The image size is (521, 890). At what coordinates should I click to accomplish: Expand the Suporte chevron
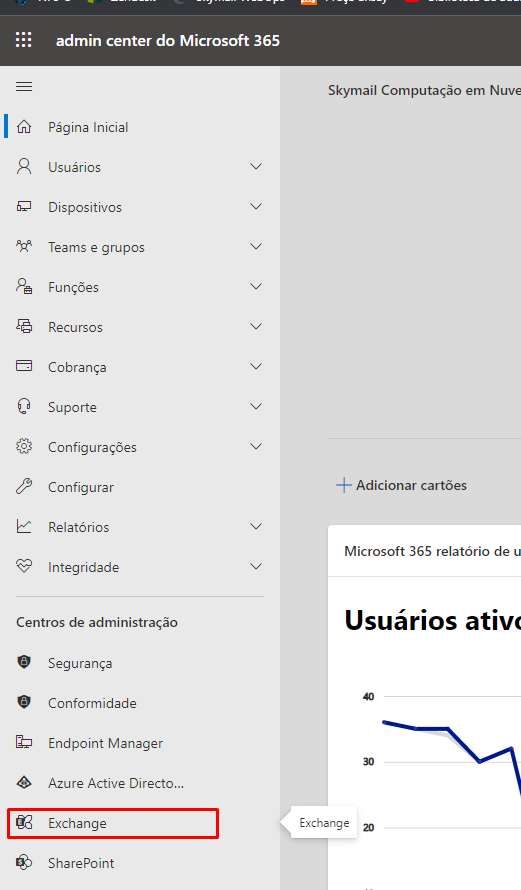[257, 406]
